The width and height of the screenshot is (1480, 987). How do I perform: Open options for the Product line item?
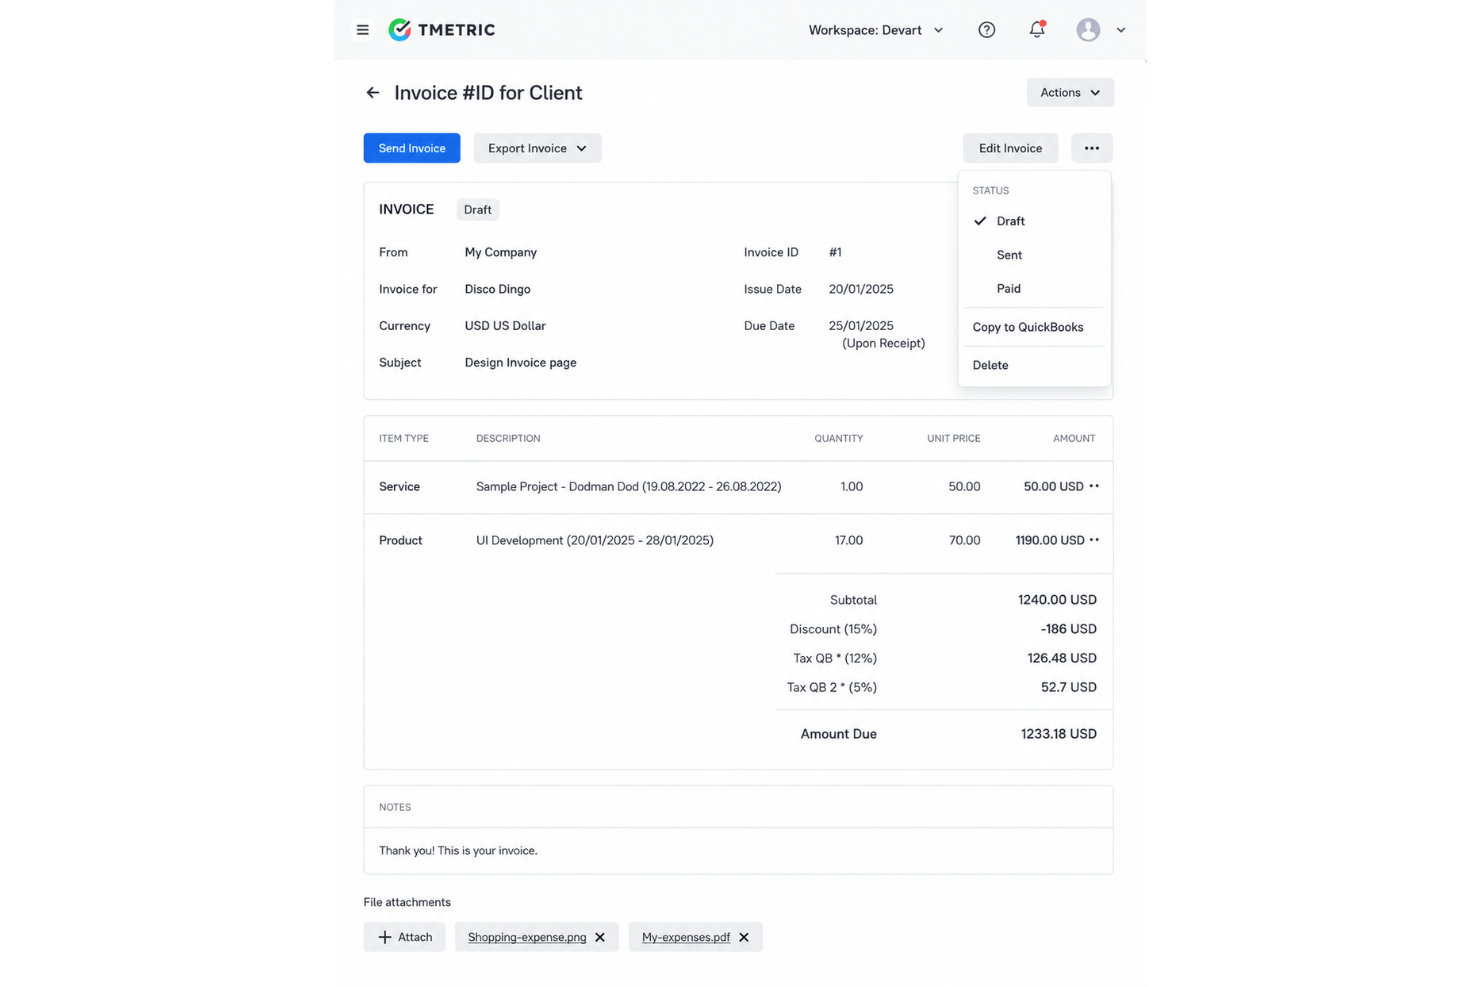pos(1094,540)
